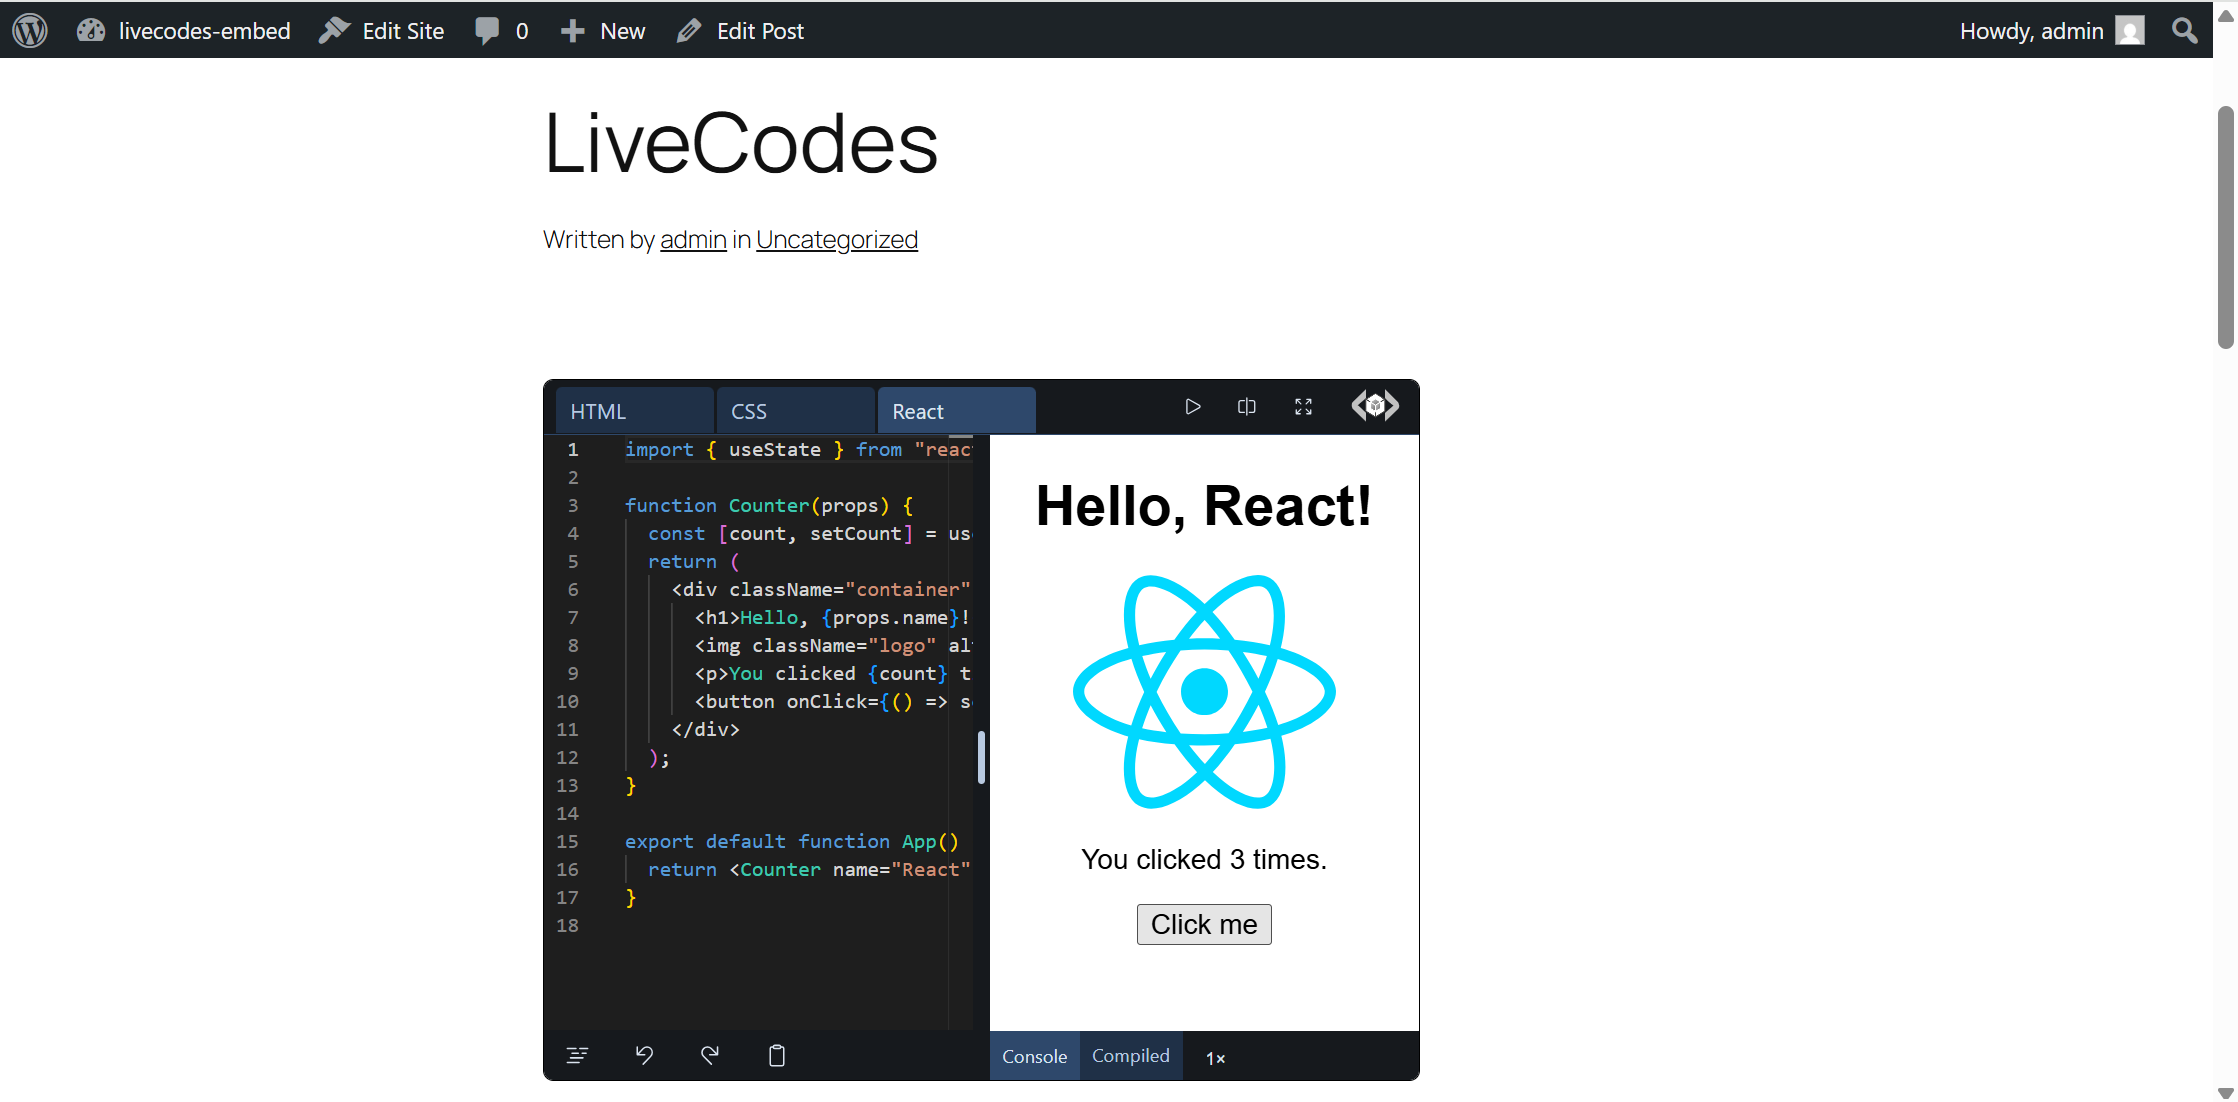
Task: Click line number 18 in gutter
Action: 567,926
